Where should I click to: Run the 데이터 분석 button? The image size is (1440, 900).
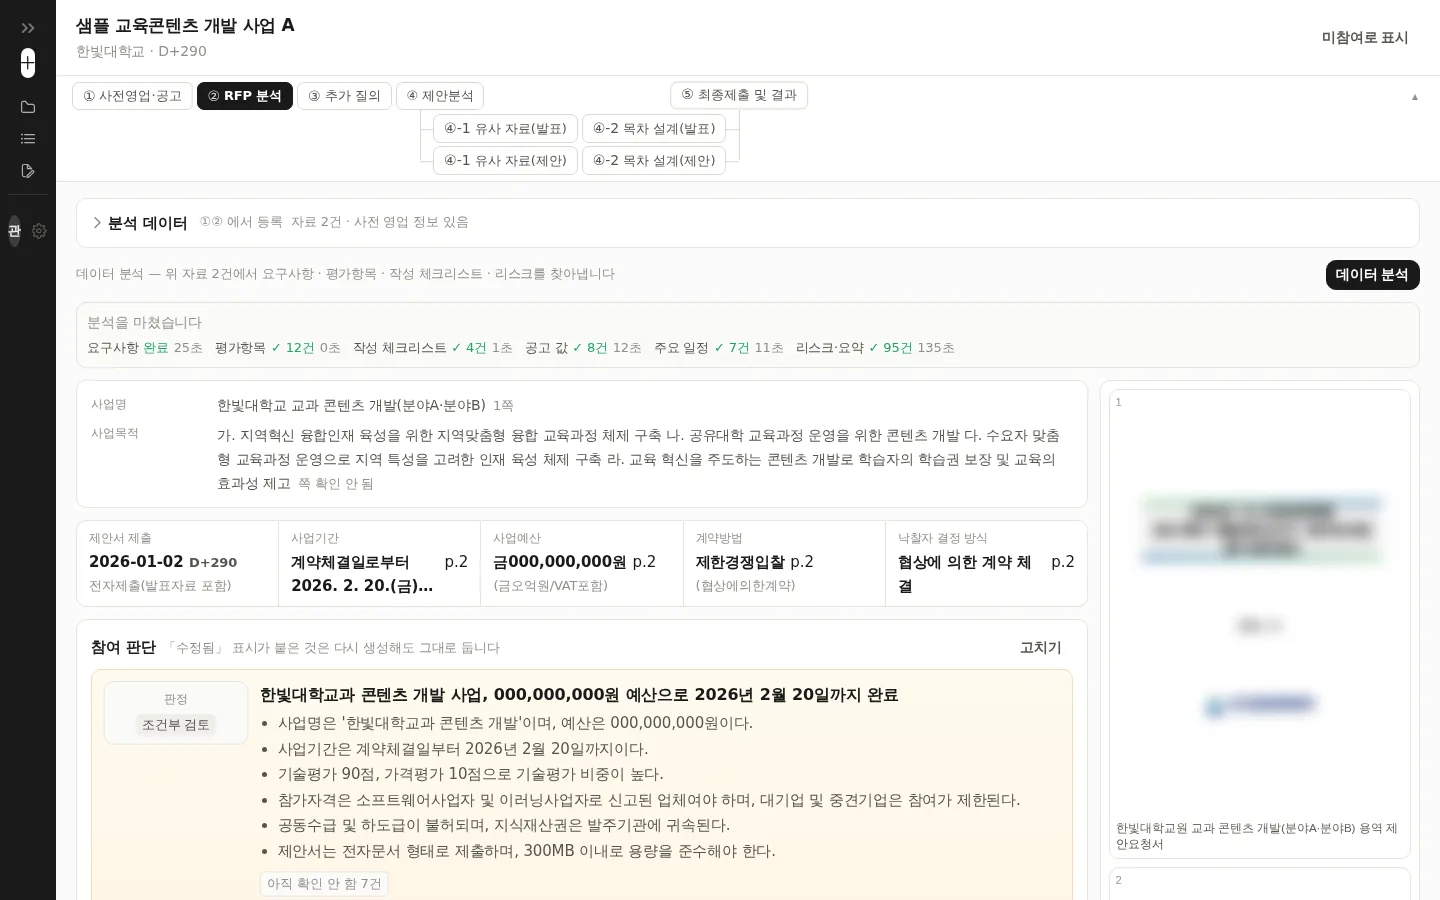(1372, 275)
